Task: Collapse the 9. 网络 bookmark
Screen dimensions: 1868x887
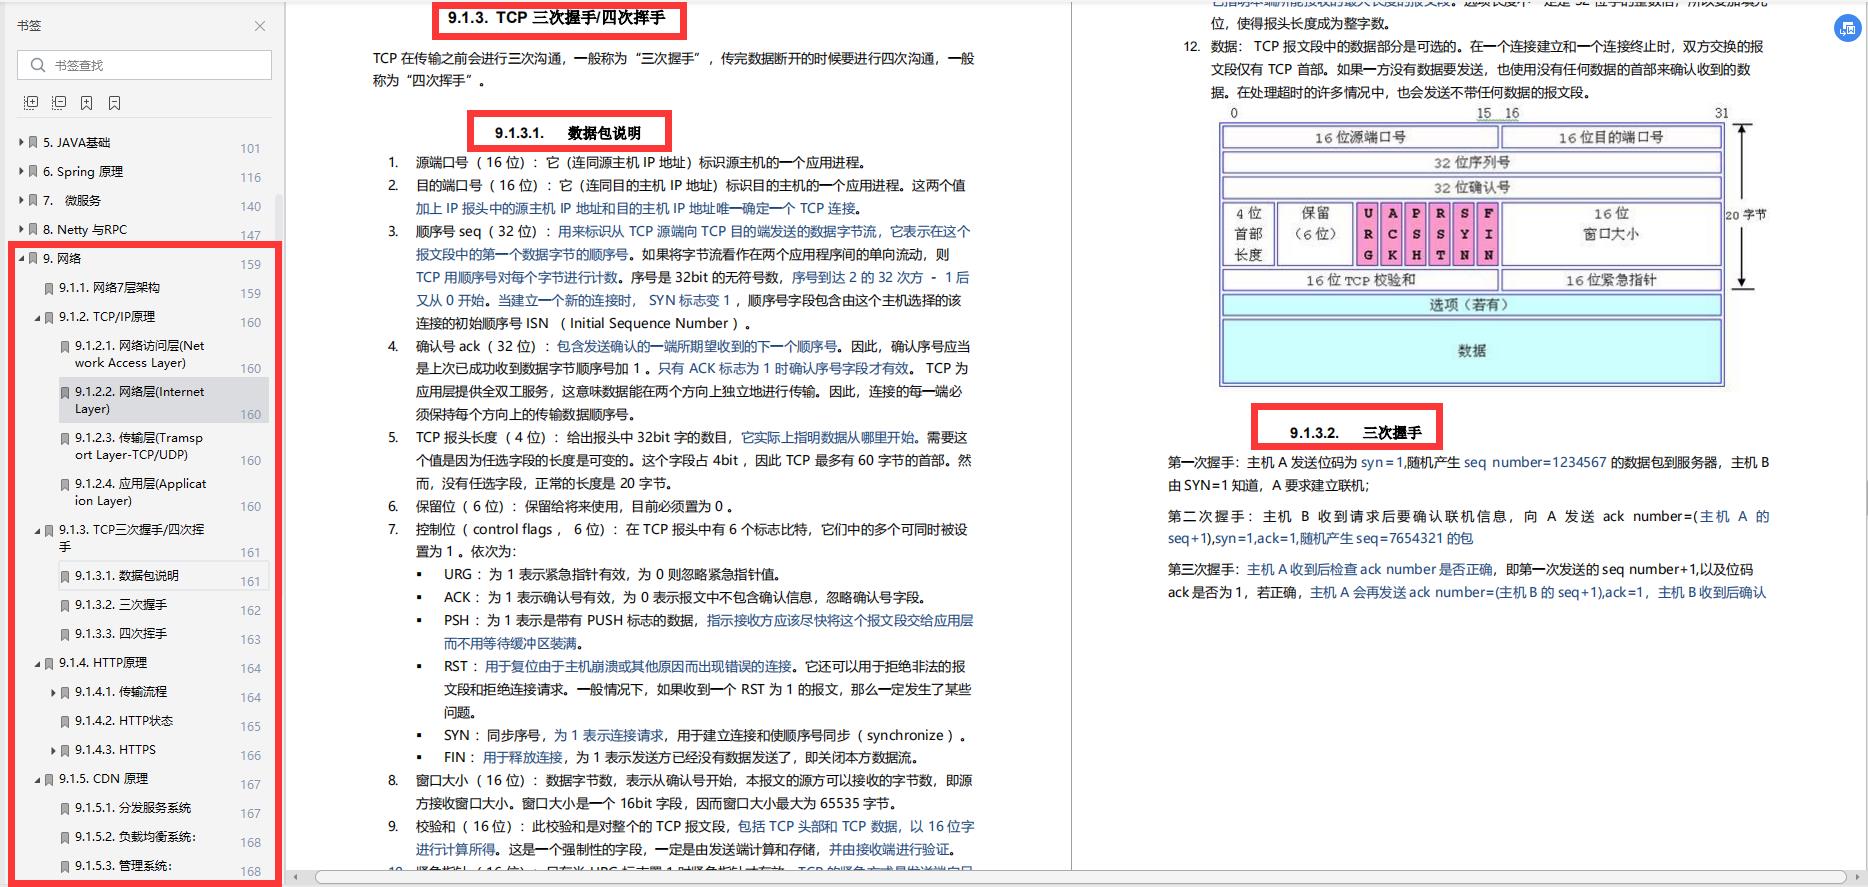Action: (21, 258)
